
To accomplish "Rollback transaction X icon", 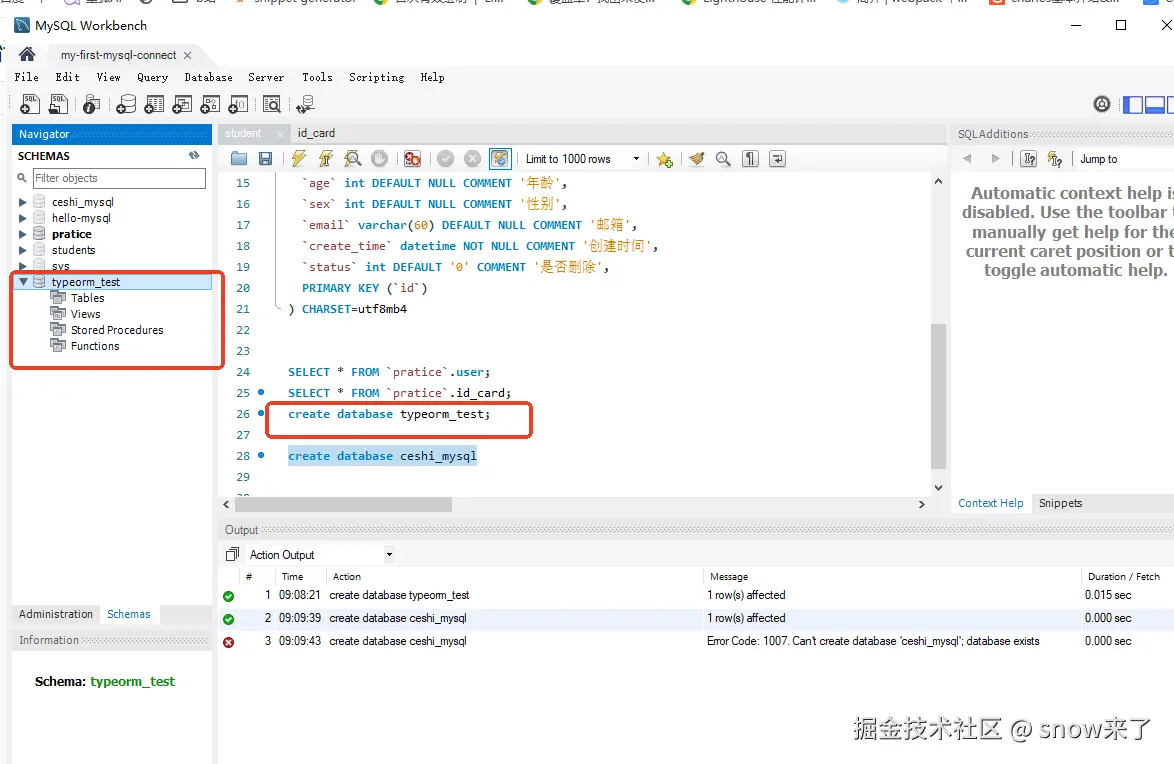I will pos(472,159).
